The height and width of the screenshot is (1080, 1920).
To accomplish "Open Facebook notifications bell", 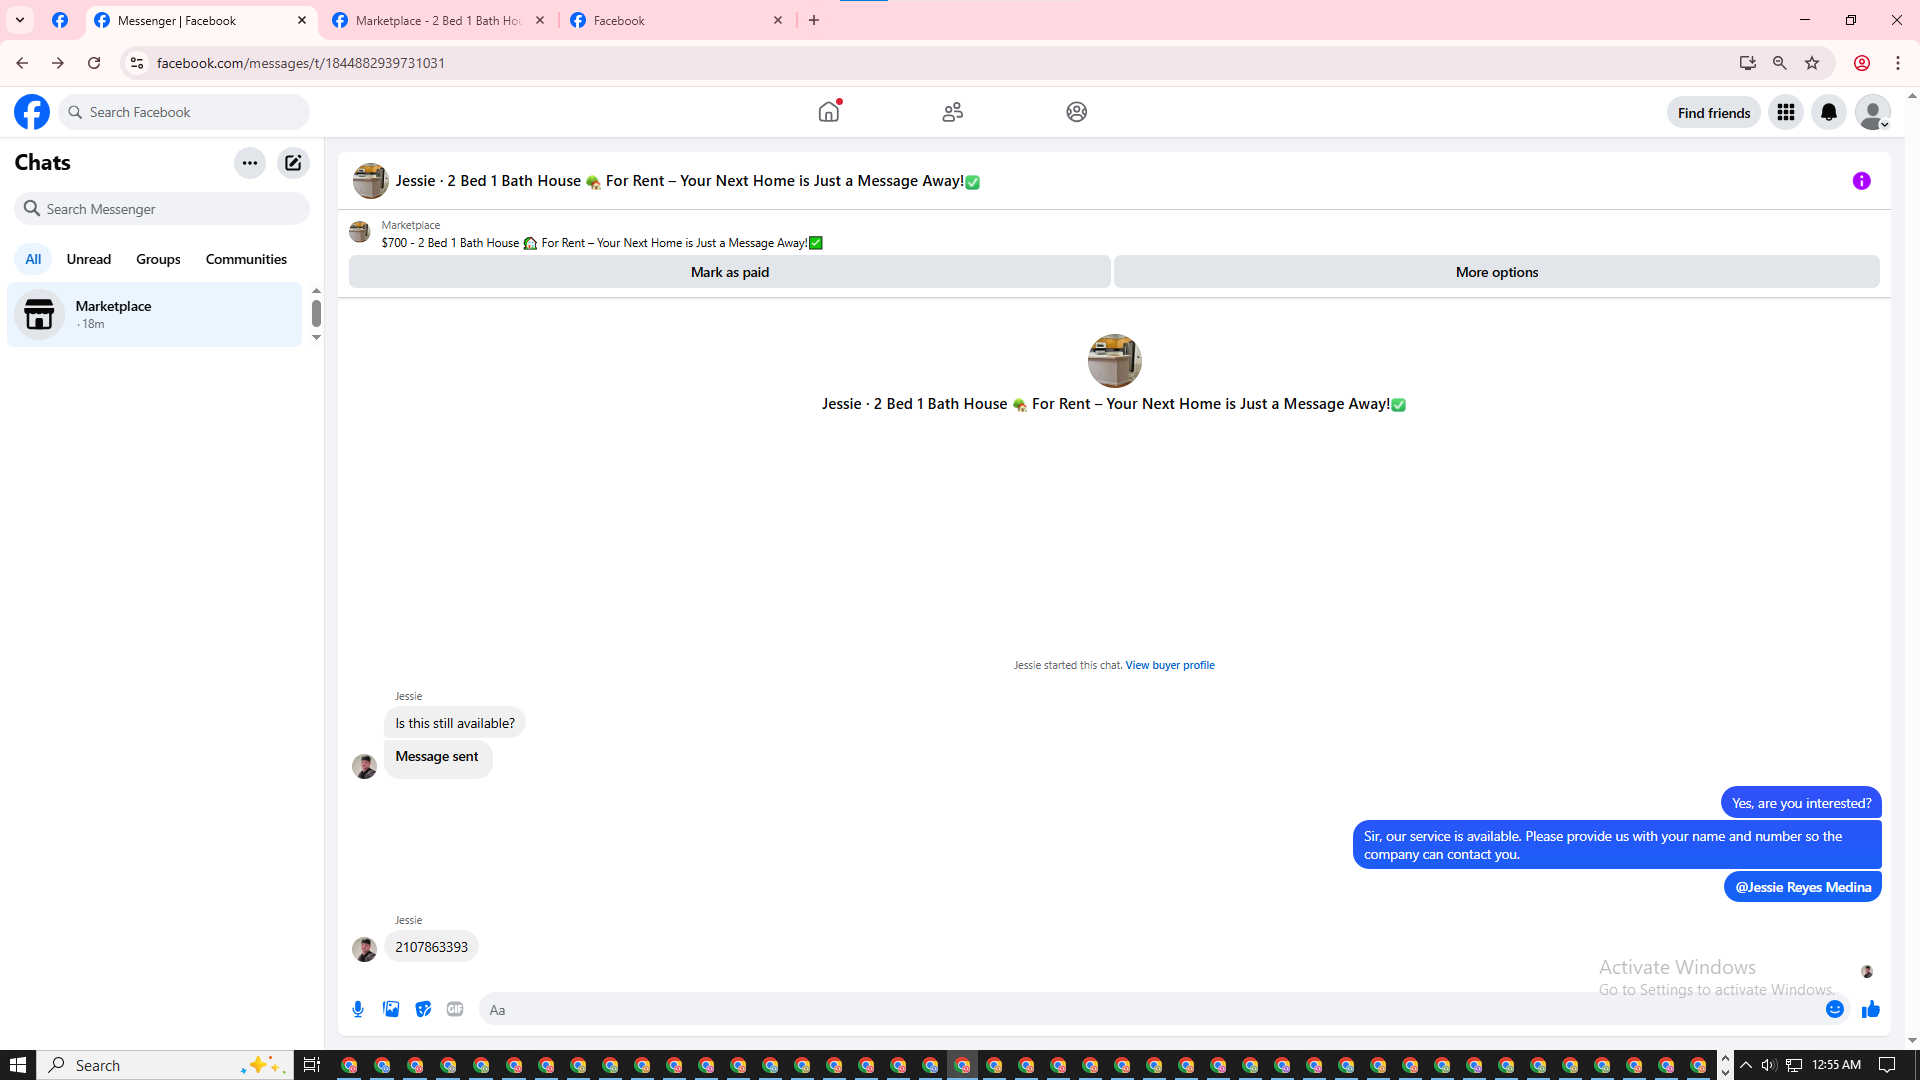I will [1829, 112].
